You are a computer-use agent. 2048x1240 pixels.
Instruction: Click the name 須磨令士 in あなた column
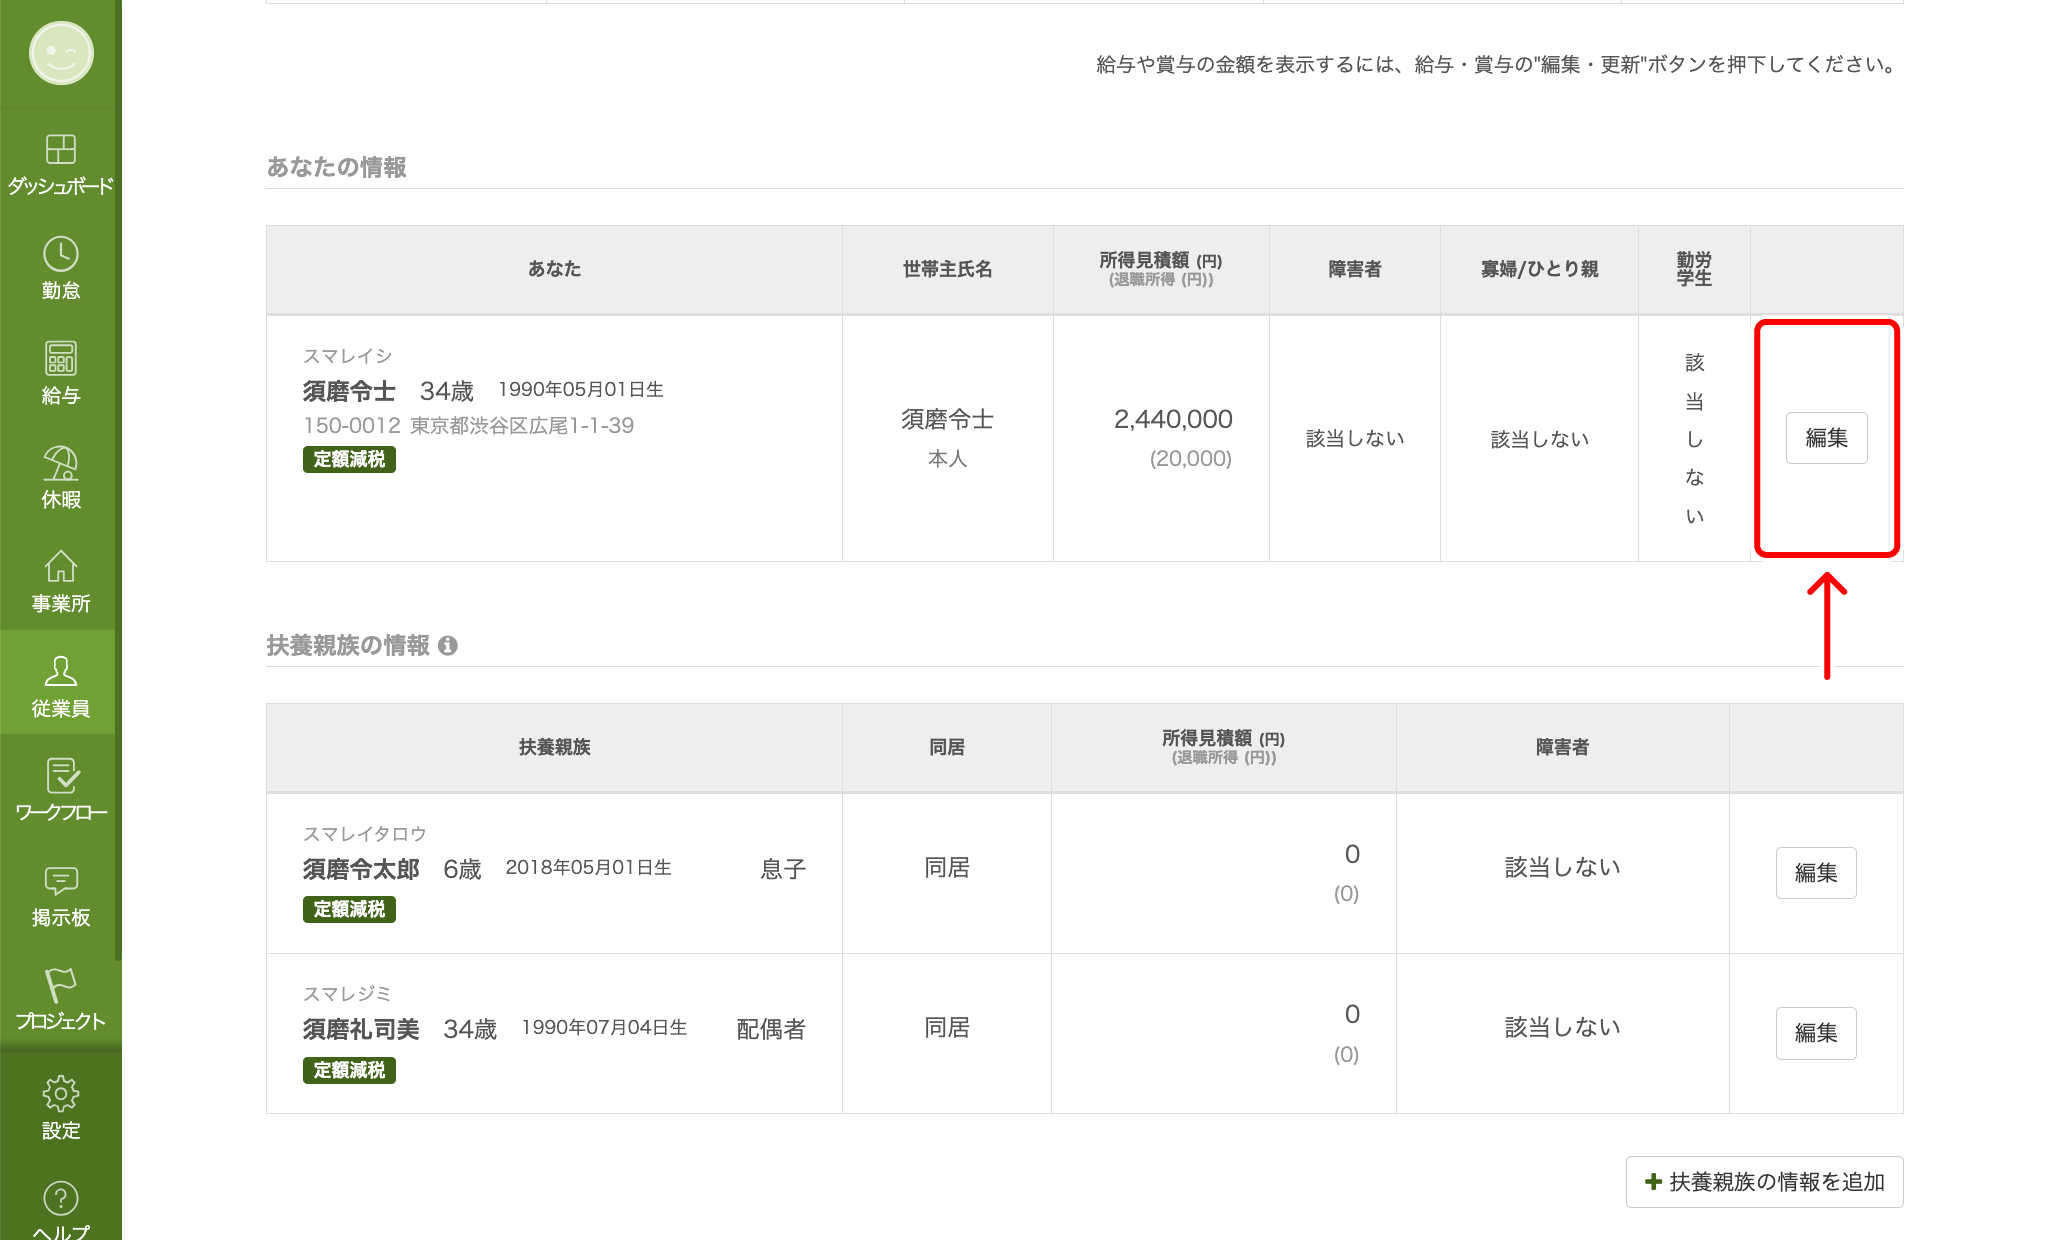pyautogui.click(x=349, y=391)
